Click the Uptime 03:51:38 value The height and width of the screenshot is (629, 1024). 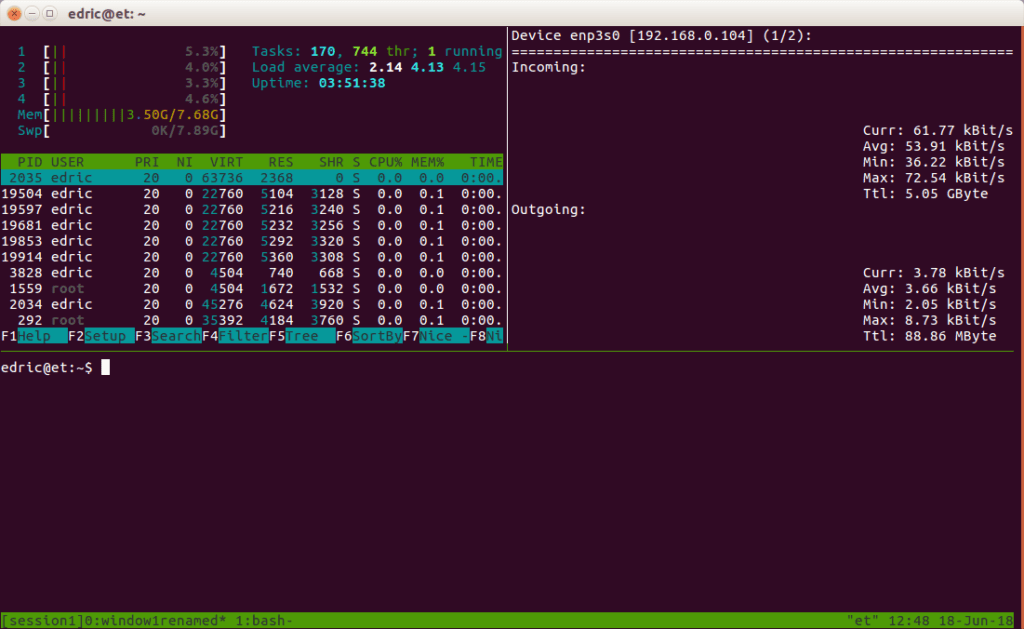pyautogui.click(x=352, y=83)
